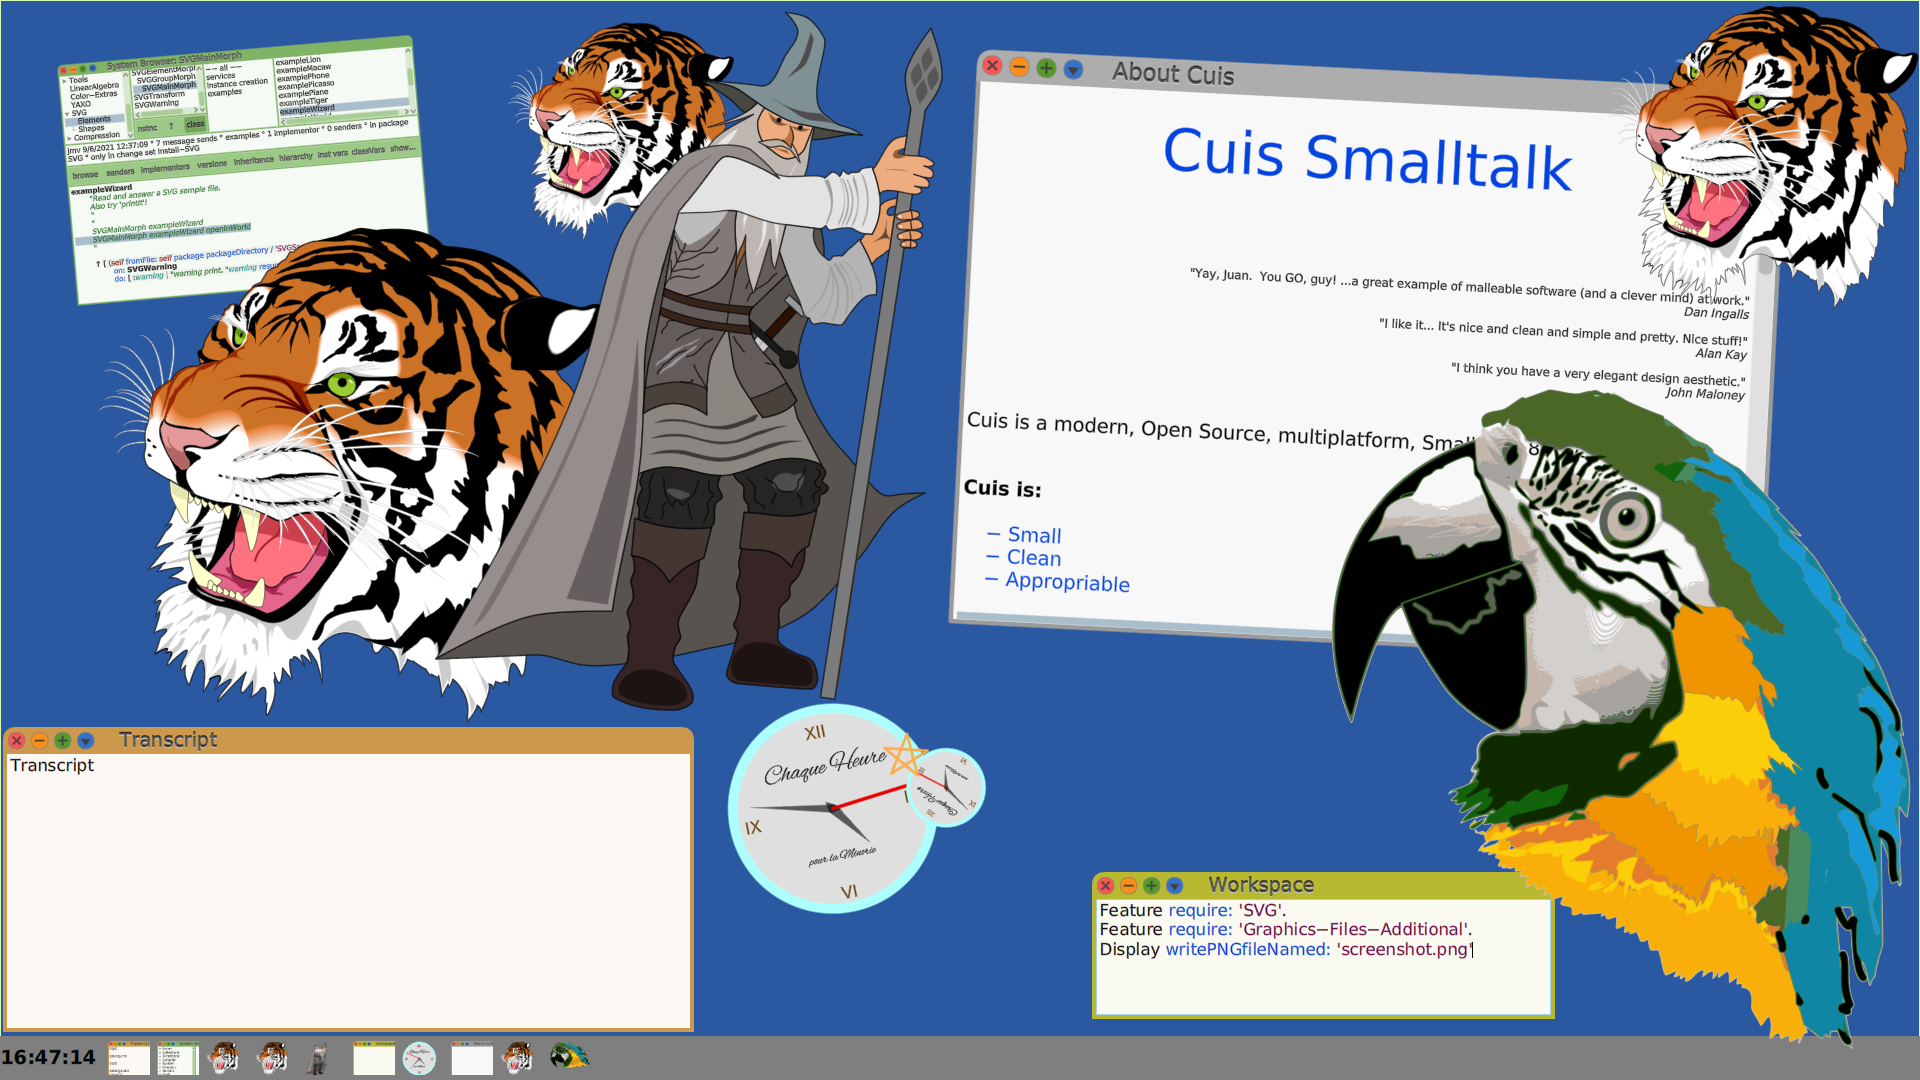Image resolution: width=1920 pixels, height=1080 pixels.
Task: Select Elements subcategory in System Browser
Action: (x=94, y=120)
